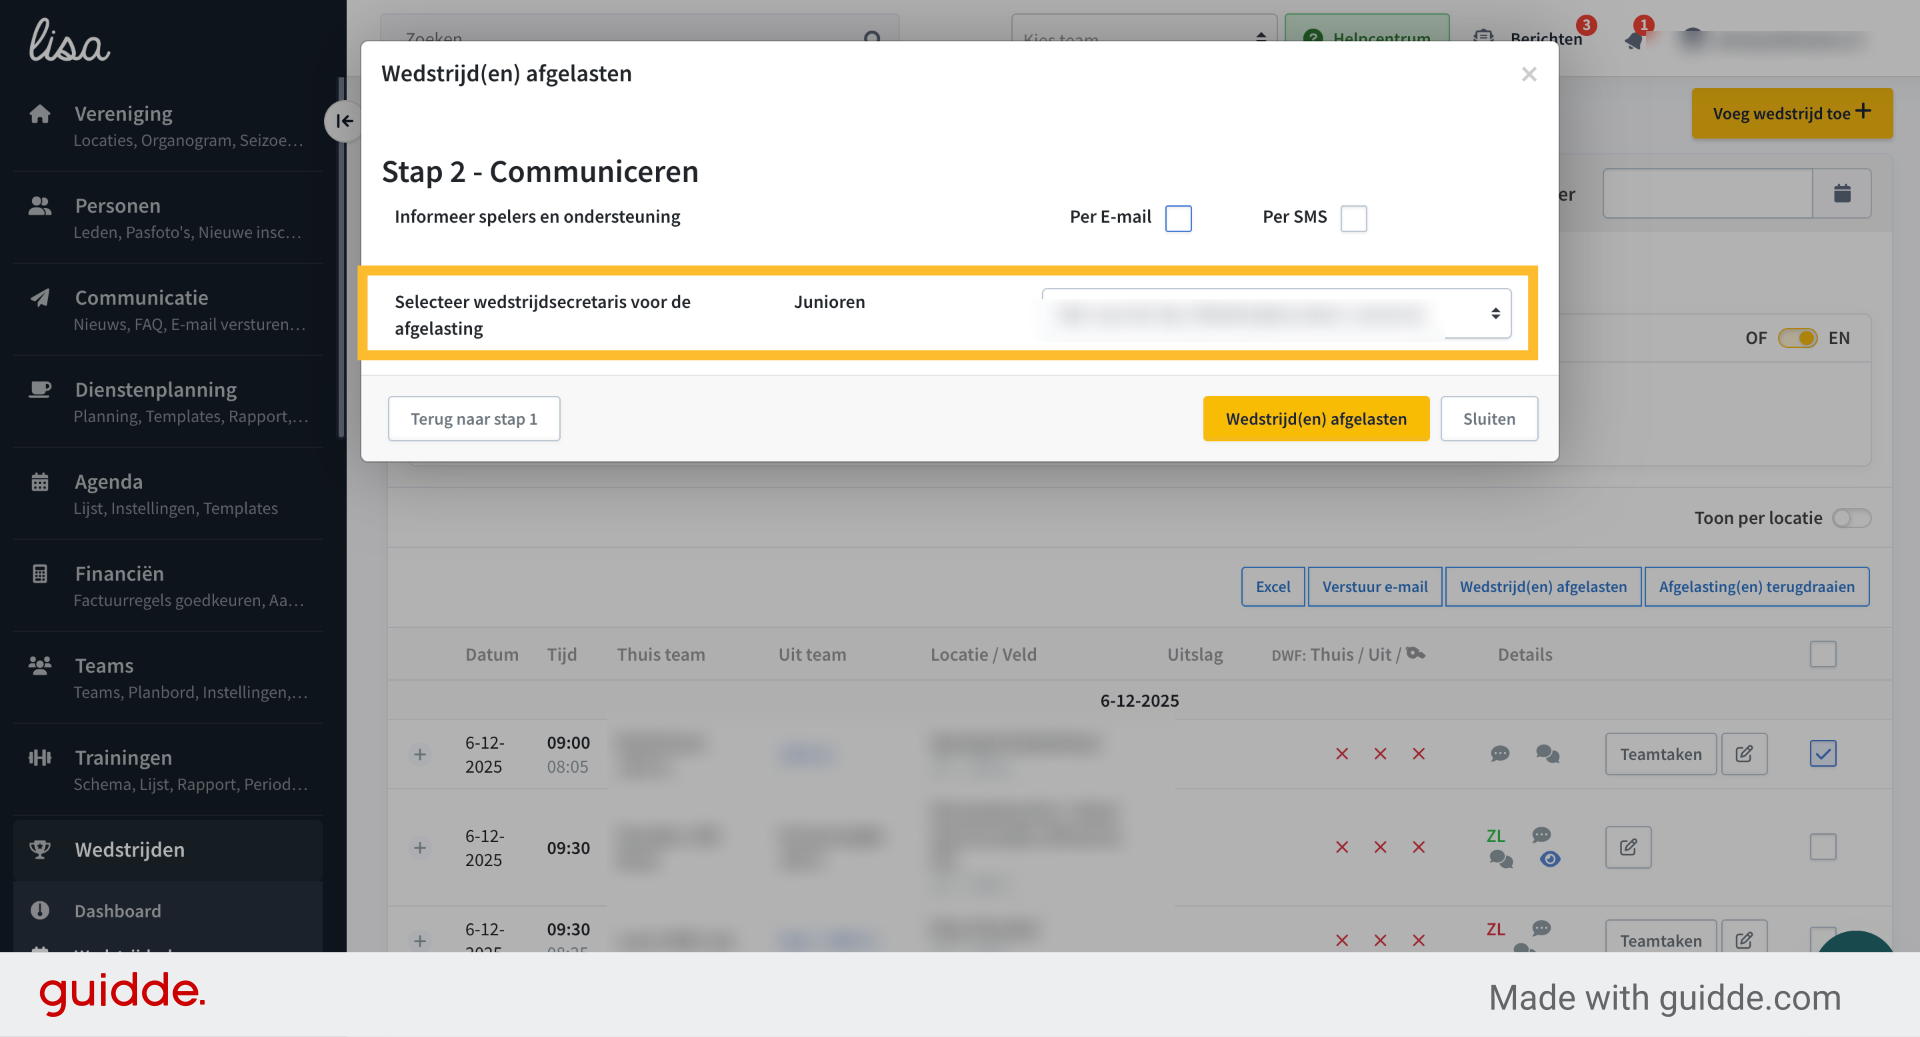Open the Kies team dropdown
Image resolution: width=1920 pixels, height=1037 pixels.
click(1144, 37)
